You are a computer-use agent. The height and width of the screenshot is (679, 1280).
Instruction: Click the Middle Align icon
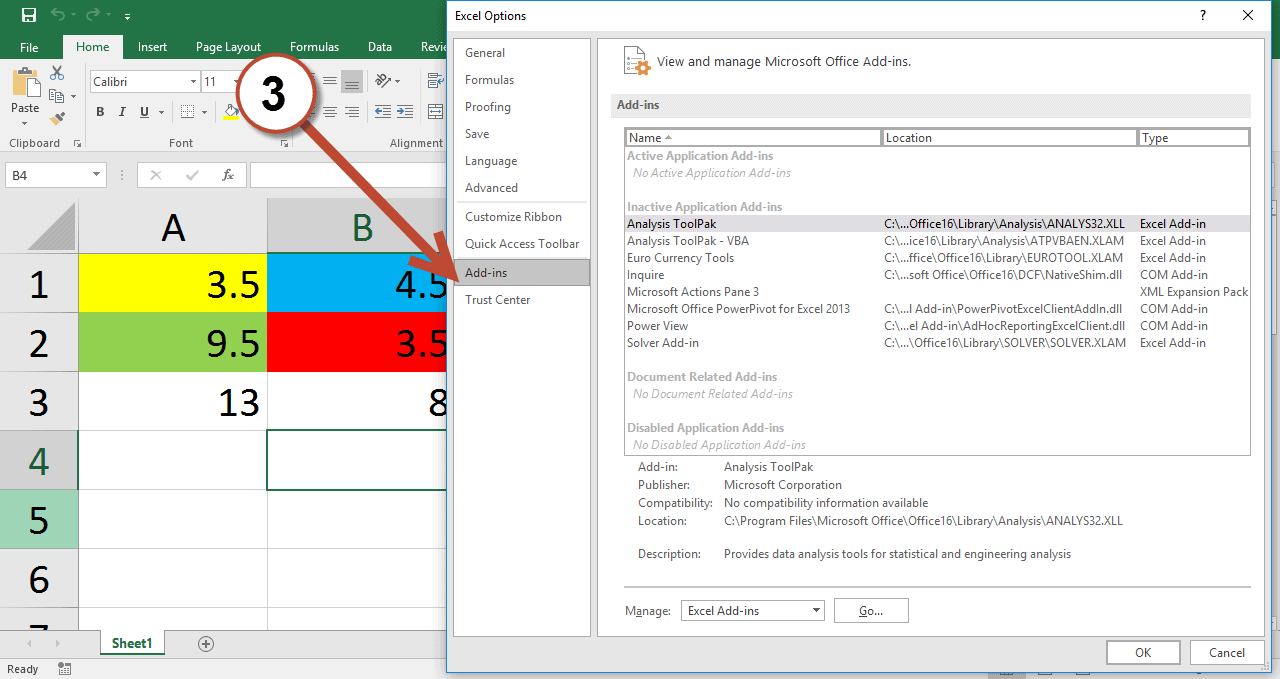point(329,81)
